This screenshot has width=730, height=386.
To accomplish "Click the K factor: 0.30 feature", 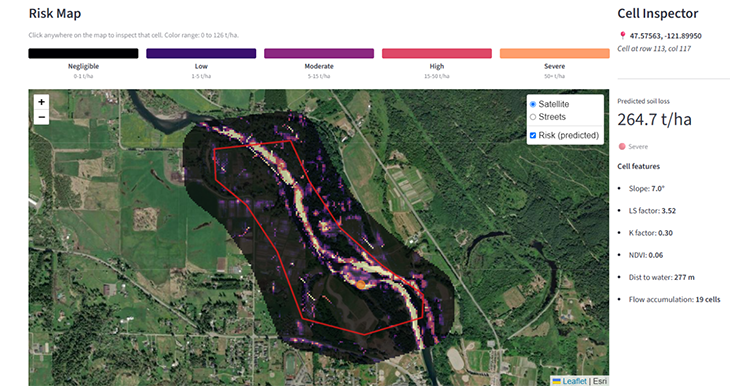I will tap(650, 233).
